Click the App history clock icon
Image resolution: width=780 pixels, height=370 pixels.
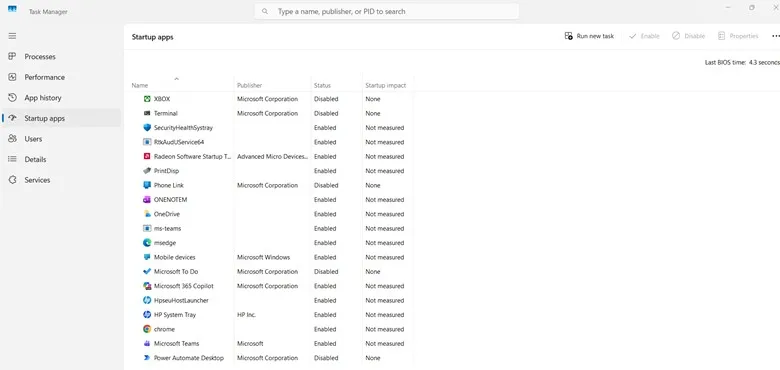[x=12, y=97]
